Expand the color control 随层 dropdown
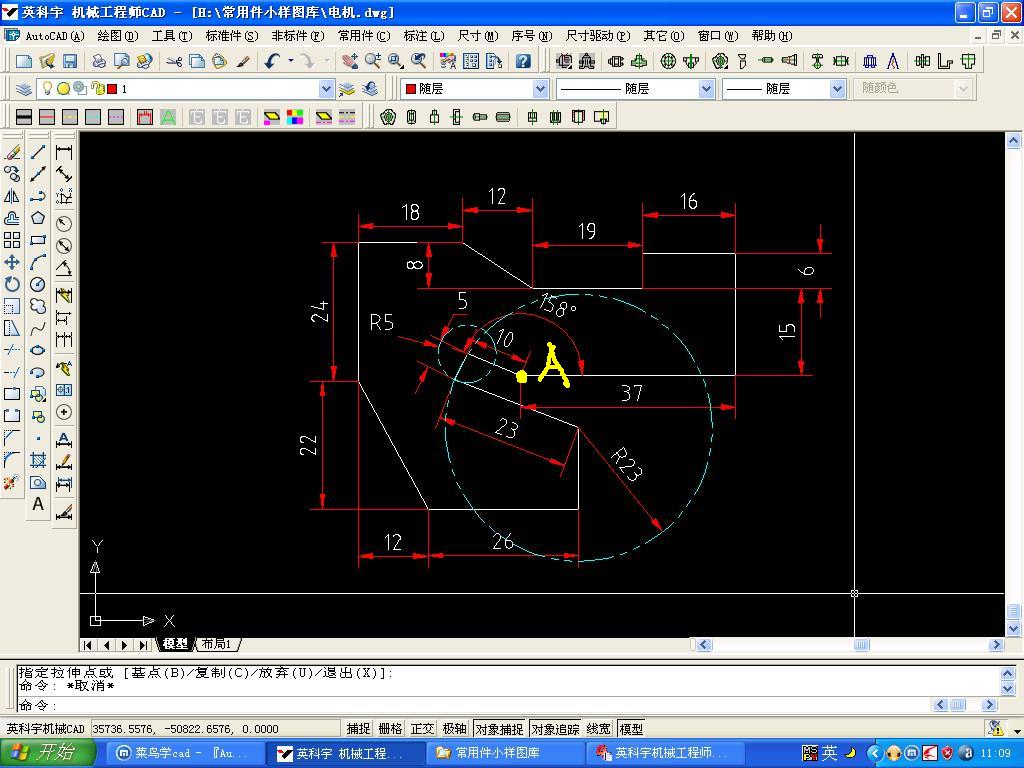Image resolution: width=1024 pixels, height=768 pixels. 540,88
